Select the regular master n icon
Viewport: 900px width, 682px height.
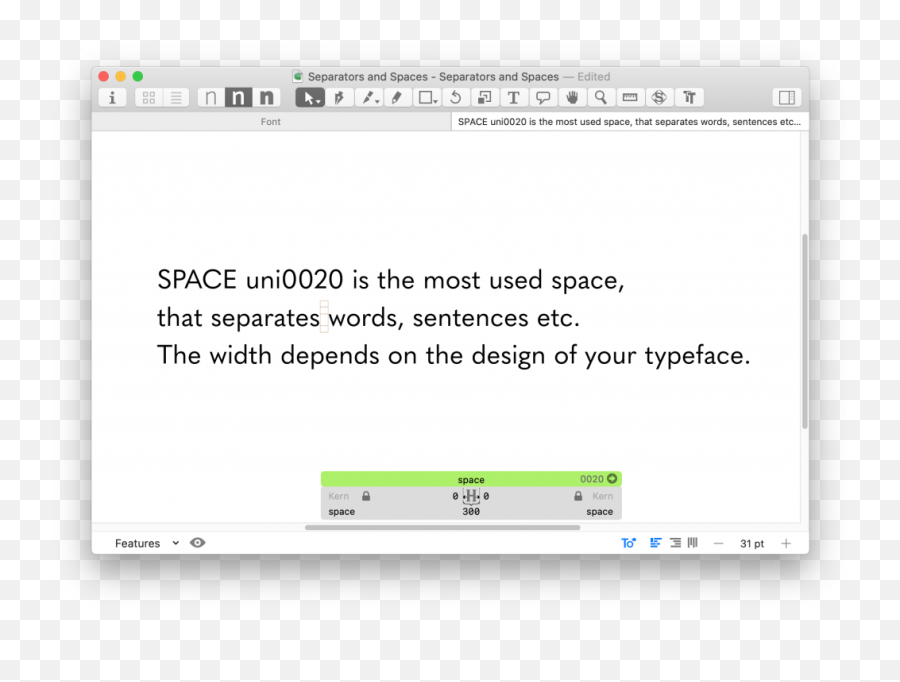point(238,98)
